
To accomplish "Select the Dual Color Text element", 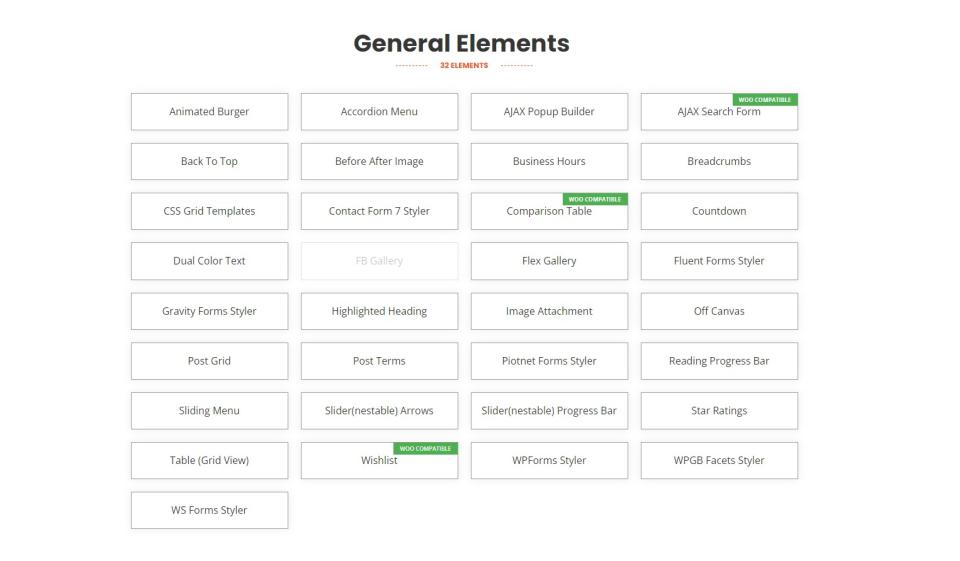I will [209, 261].
